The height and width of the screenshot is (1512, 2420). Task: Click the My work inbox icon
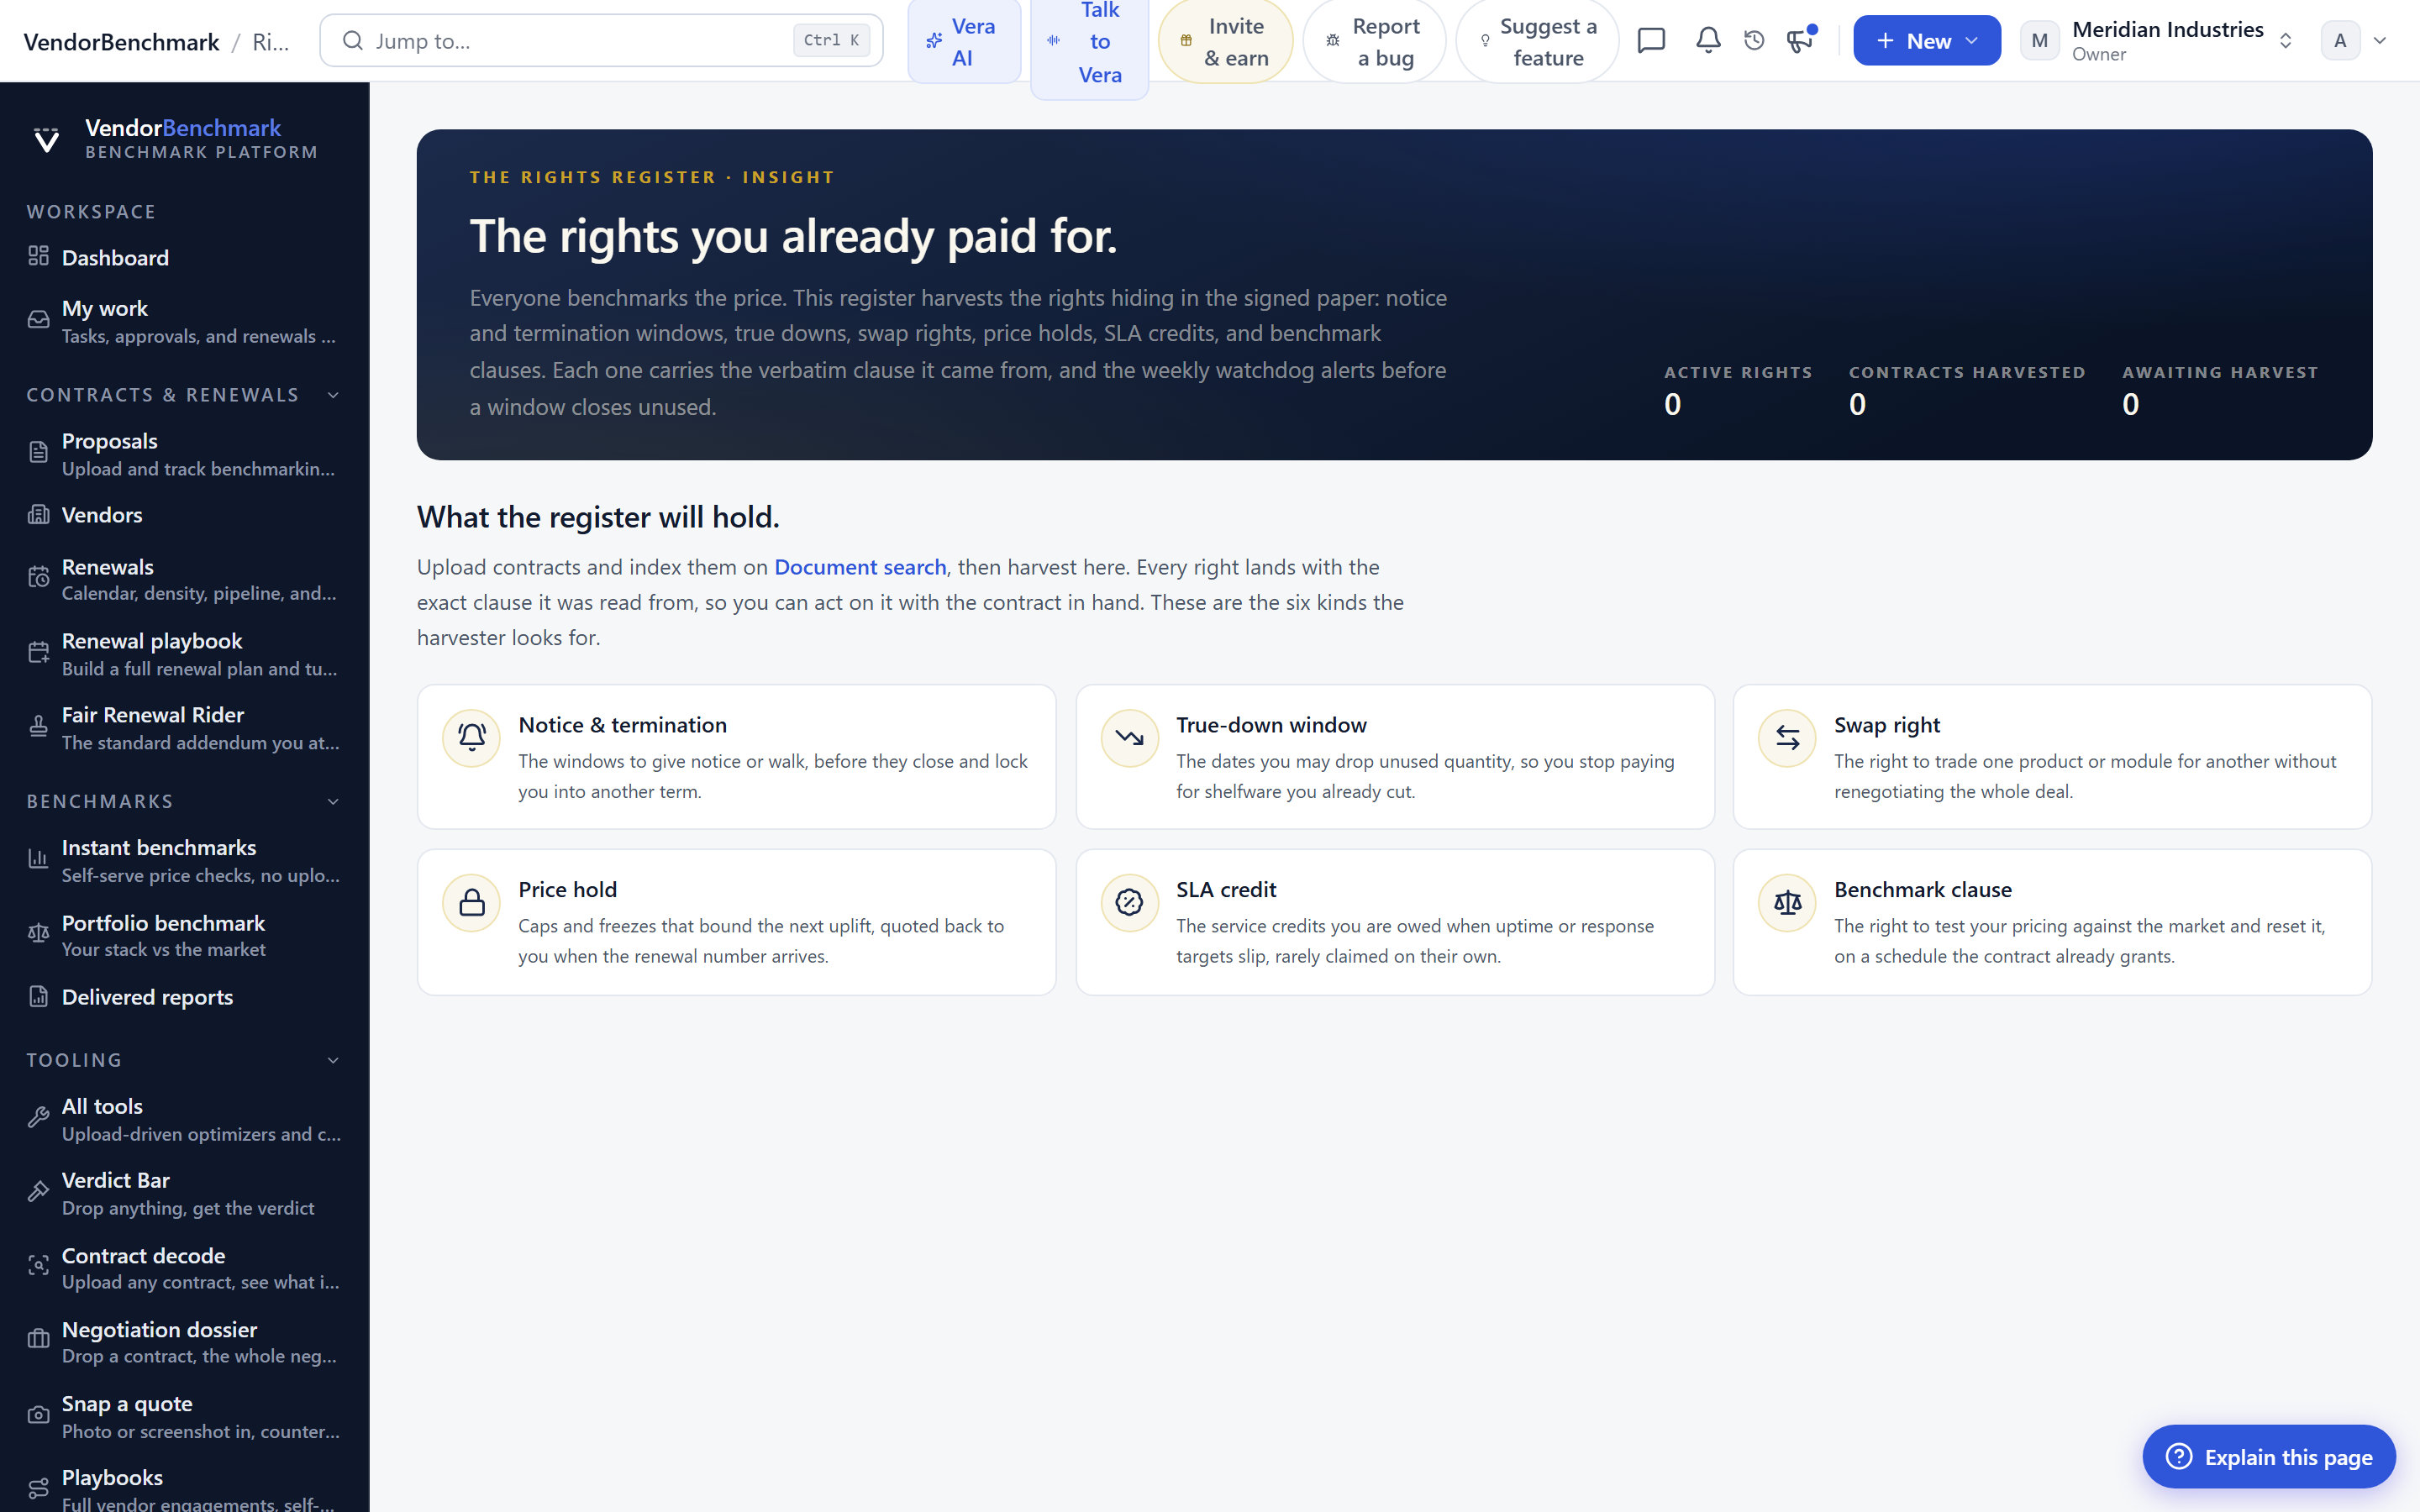(x=38, y=320)
